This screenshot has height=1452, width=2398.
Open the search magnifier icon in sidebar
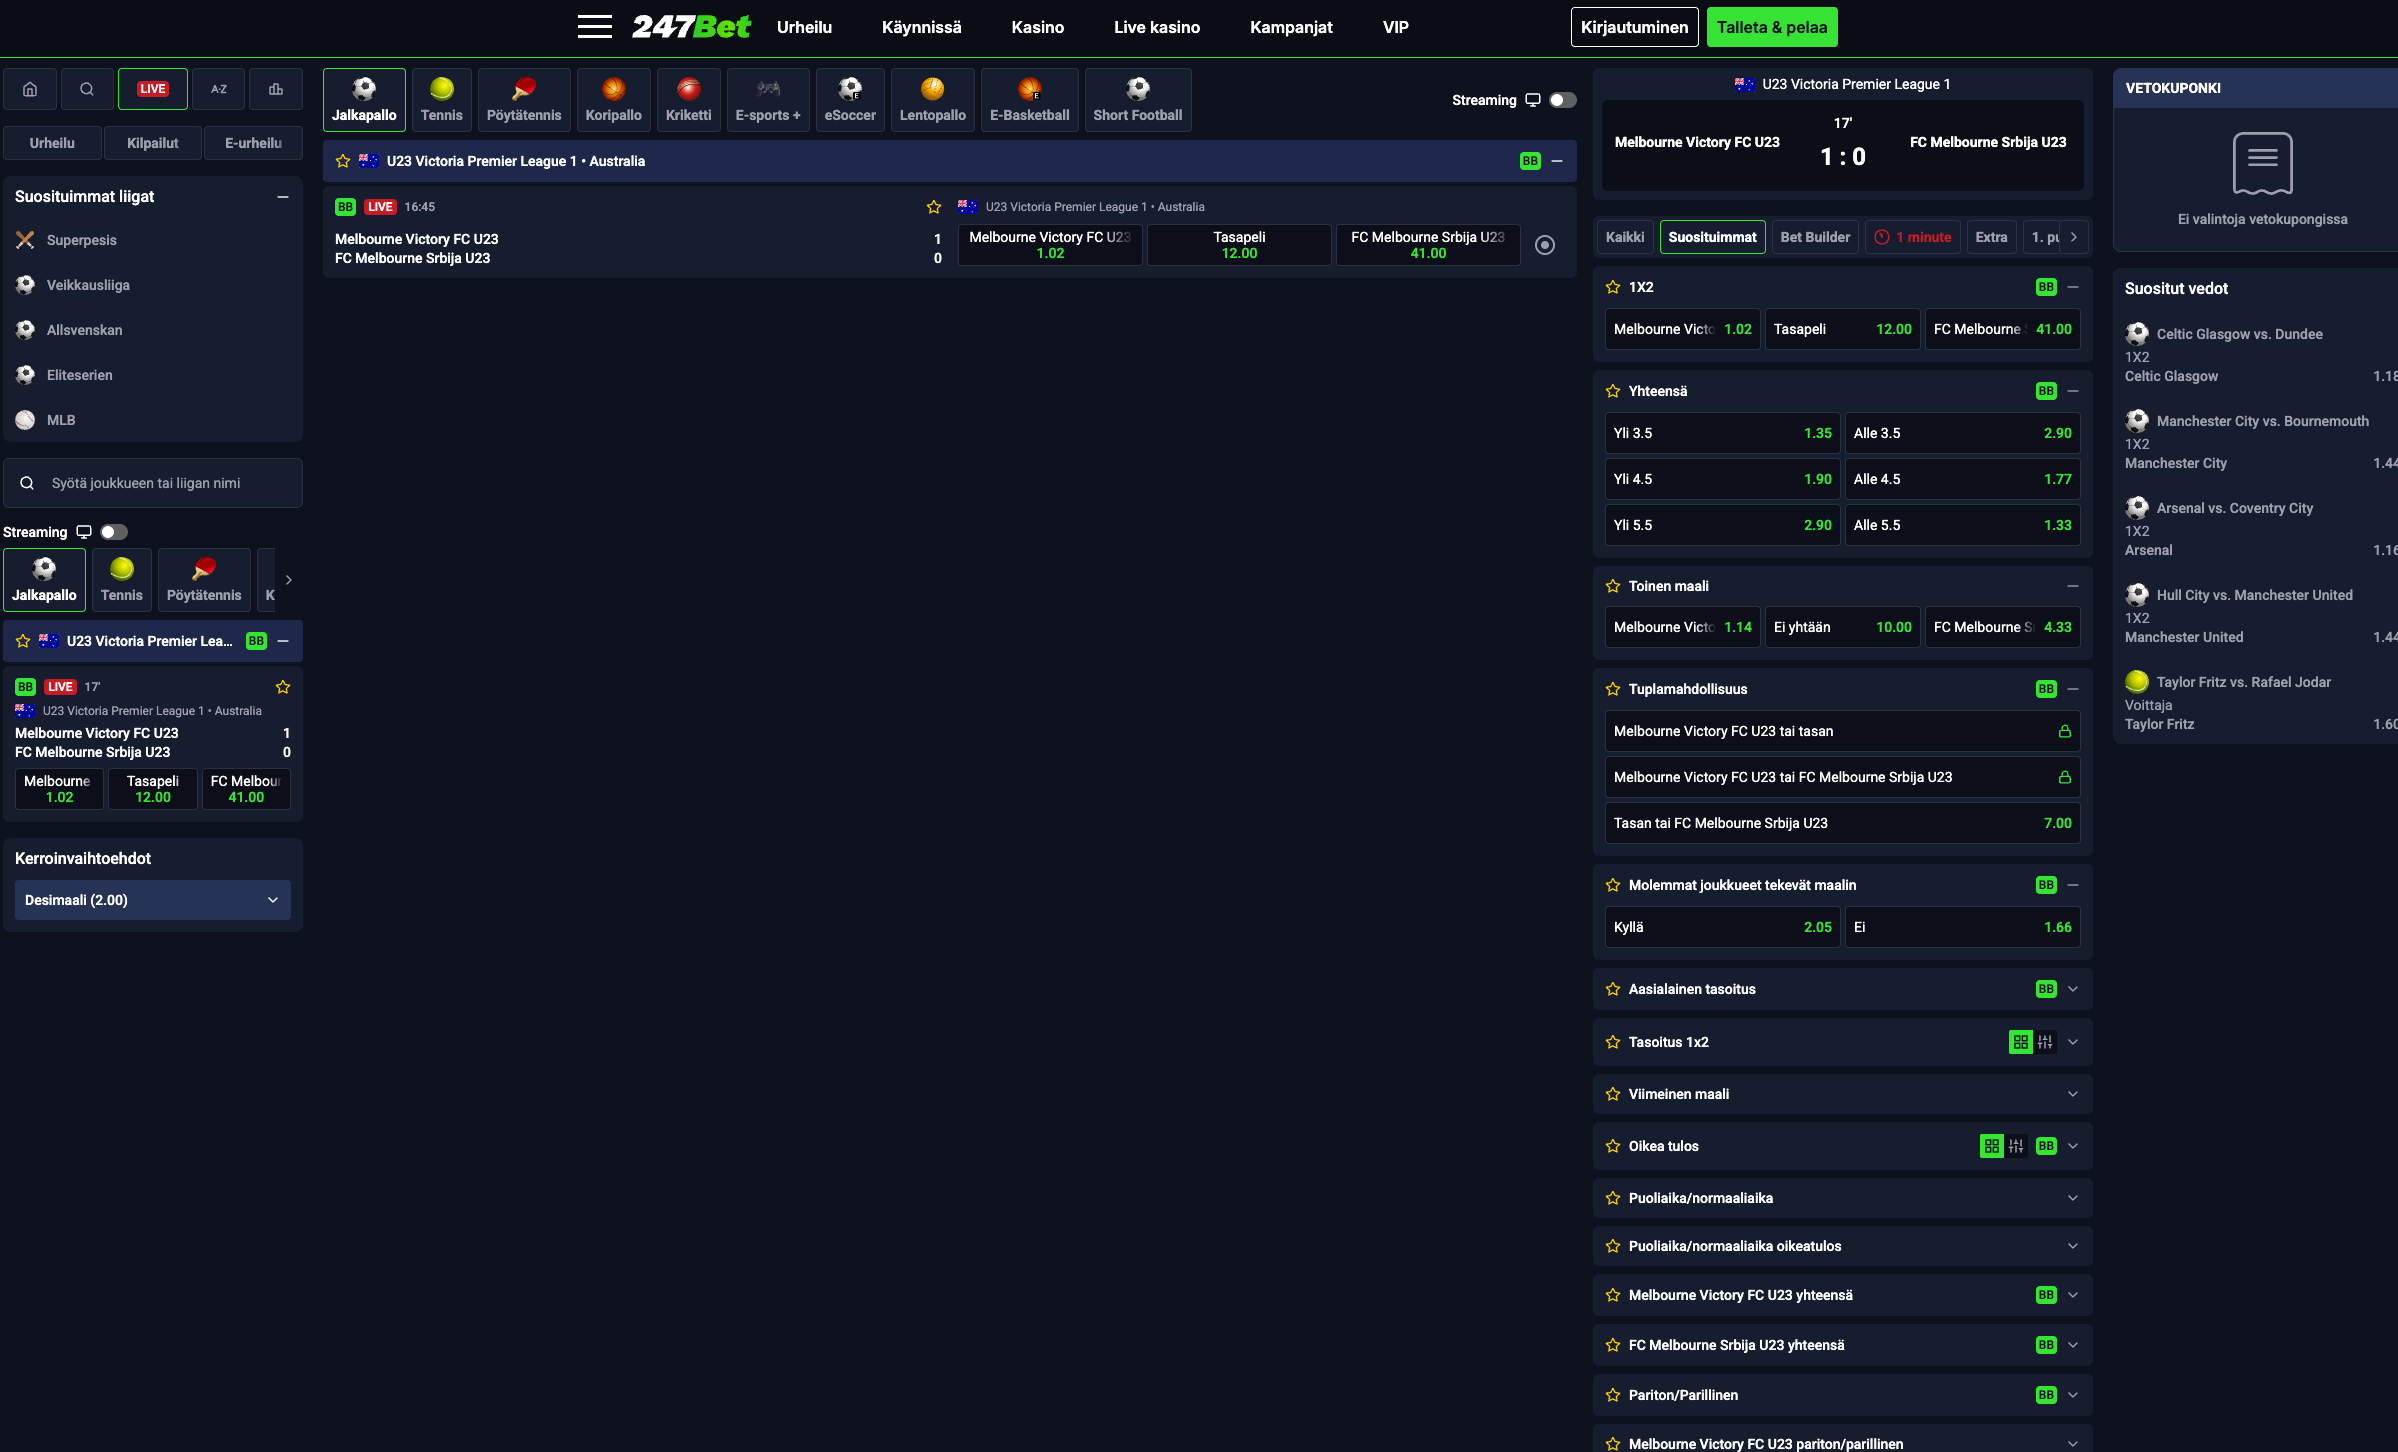pyautogui.click(x=87, y=89)
